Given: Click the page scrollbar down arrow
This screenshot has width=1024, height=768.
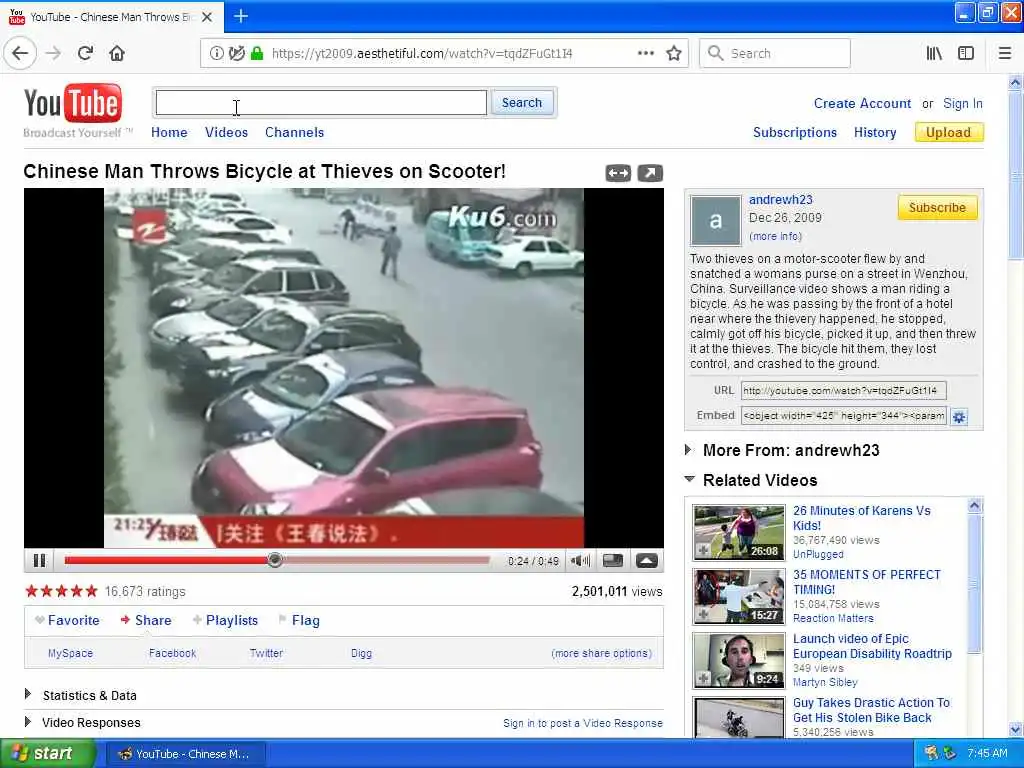Looking at the screenshot, I should pos(1015,729).
